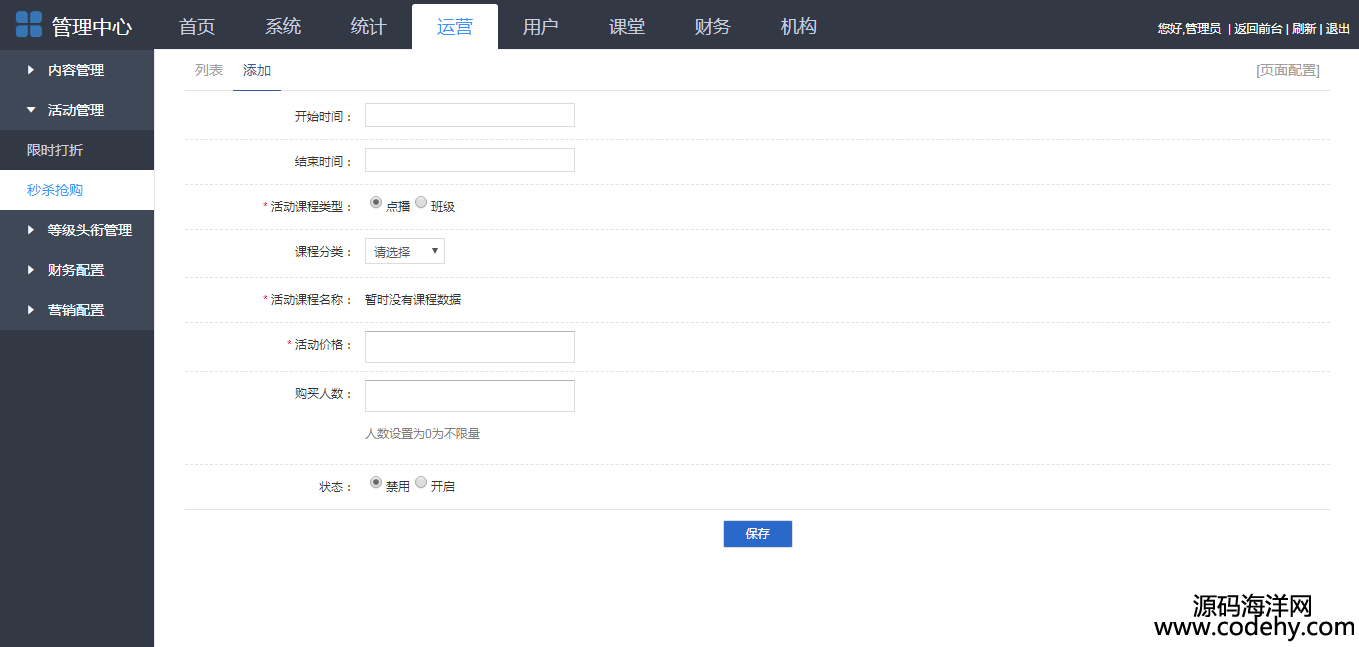1359x647 pixels.
Task: Collapse the 活动管理 arrow
Action: 31,110
